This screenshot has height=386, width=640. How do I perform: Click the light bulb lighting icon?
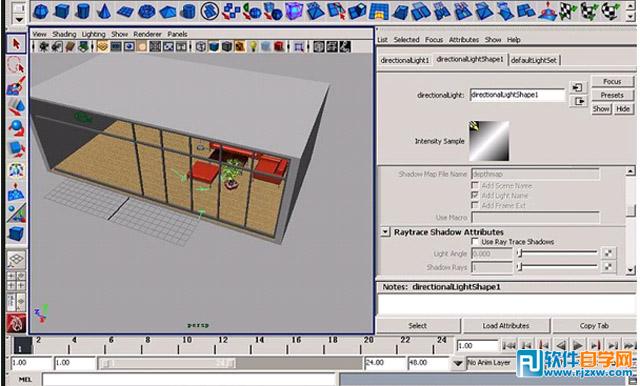tap(253, 47)
